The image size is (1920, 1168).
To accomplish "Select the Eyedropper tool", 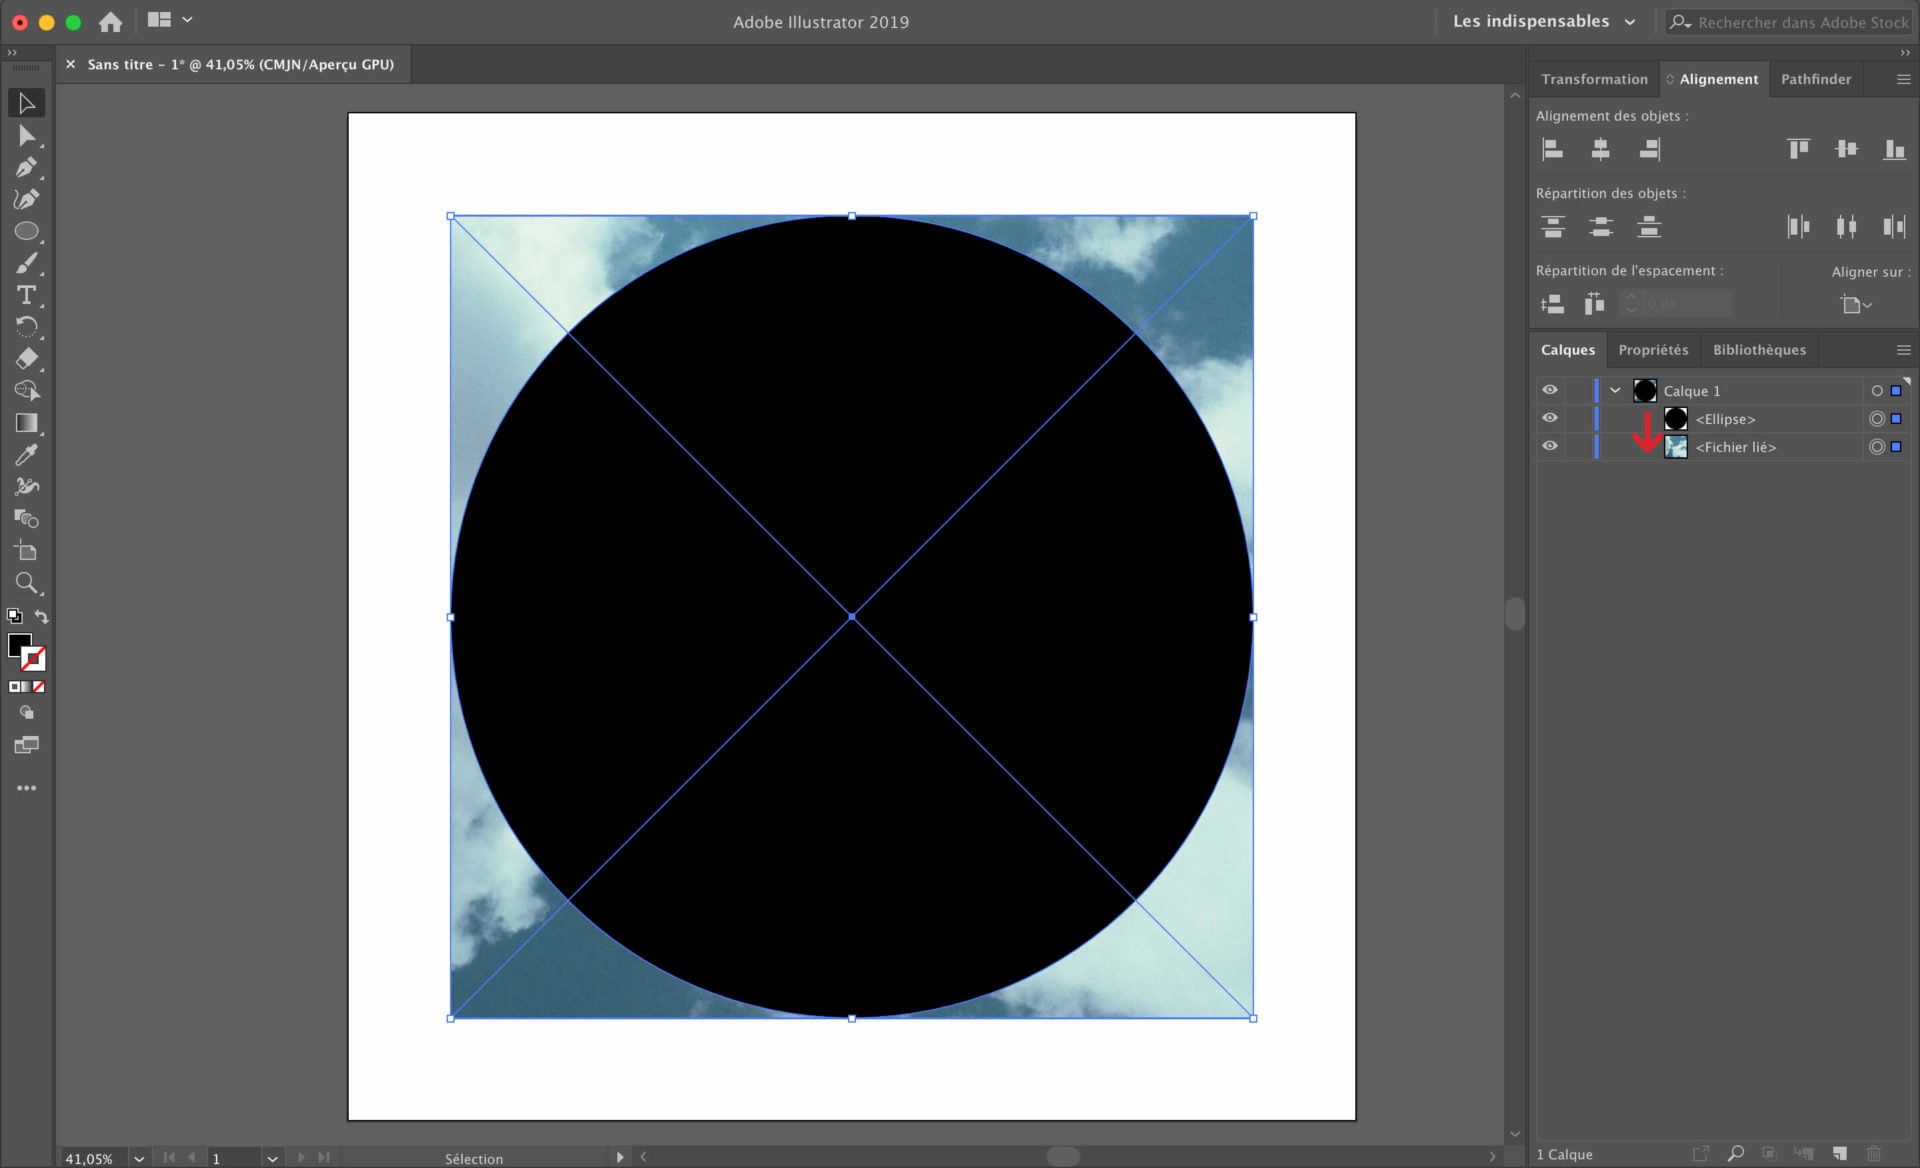I will point(26,455).
